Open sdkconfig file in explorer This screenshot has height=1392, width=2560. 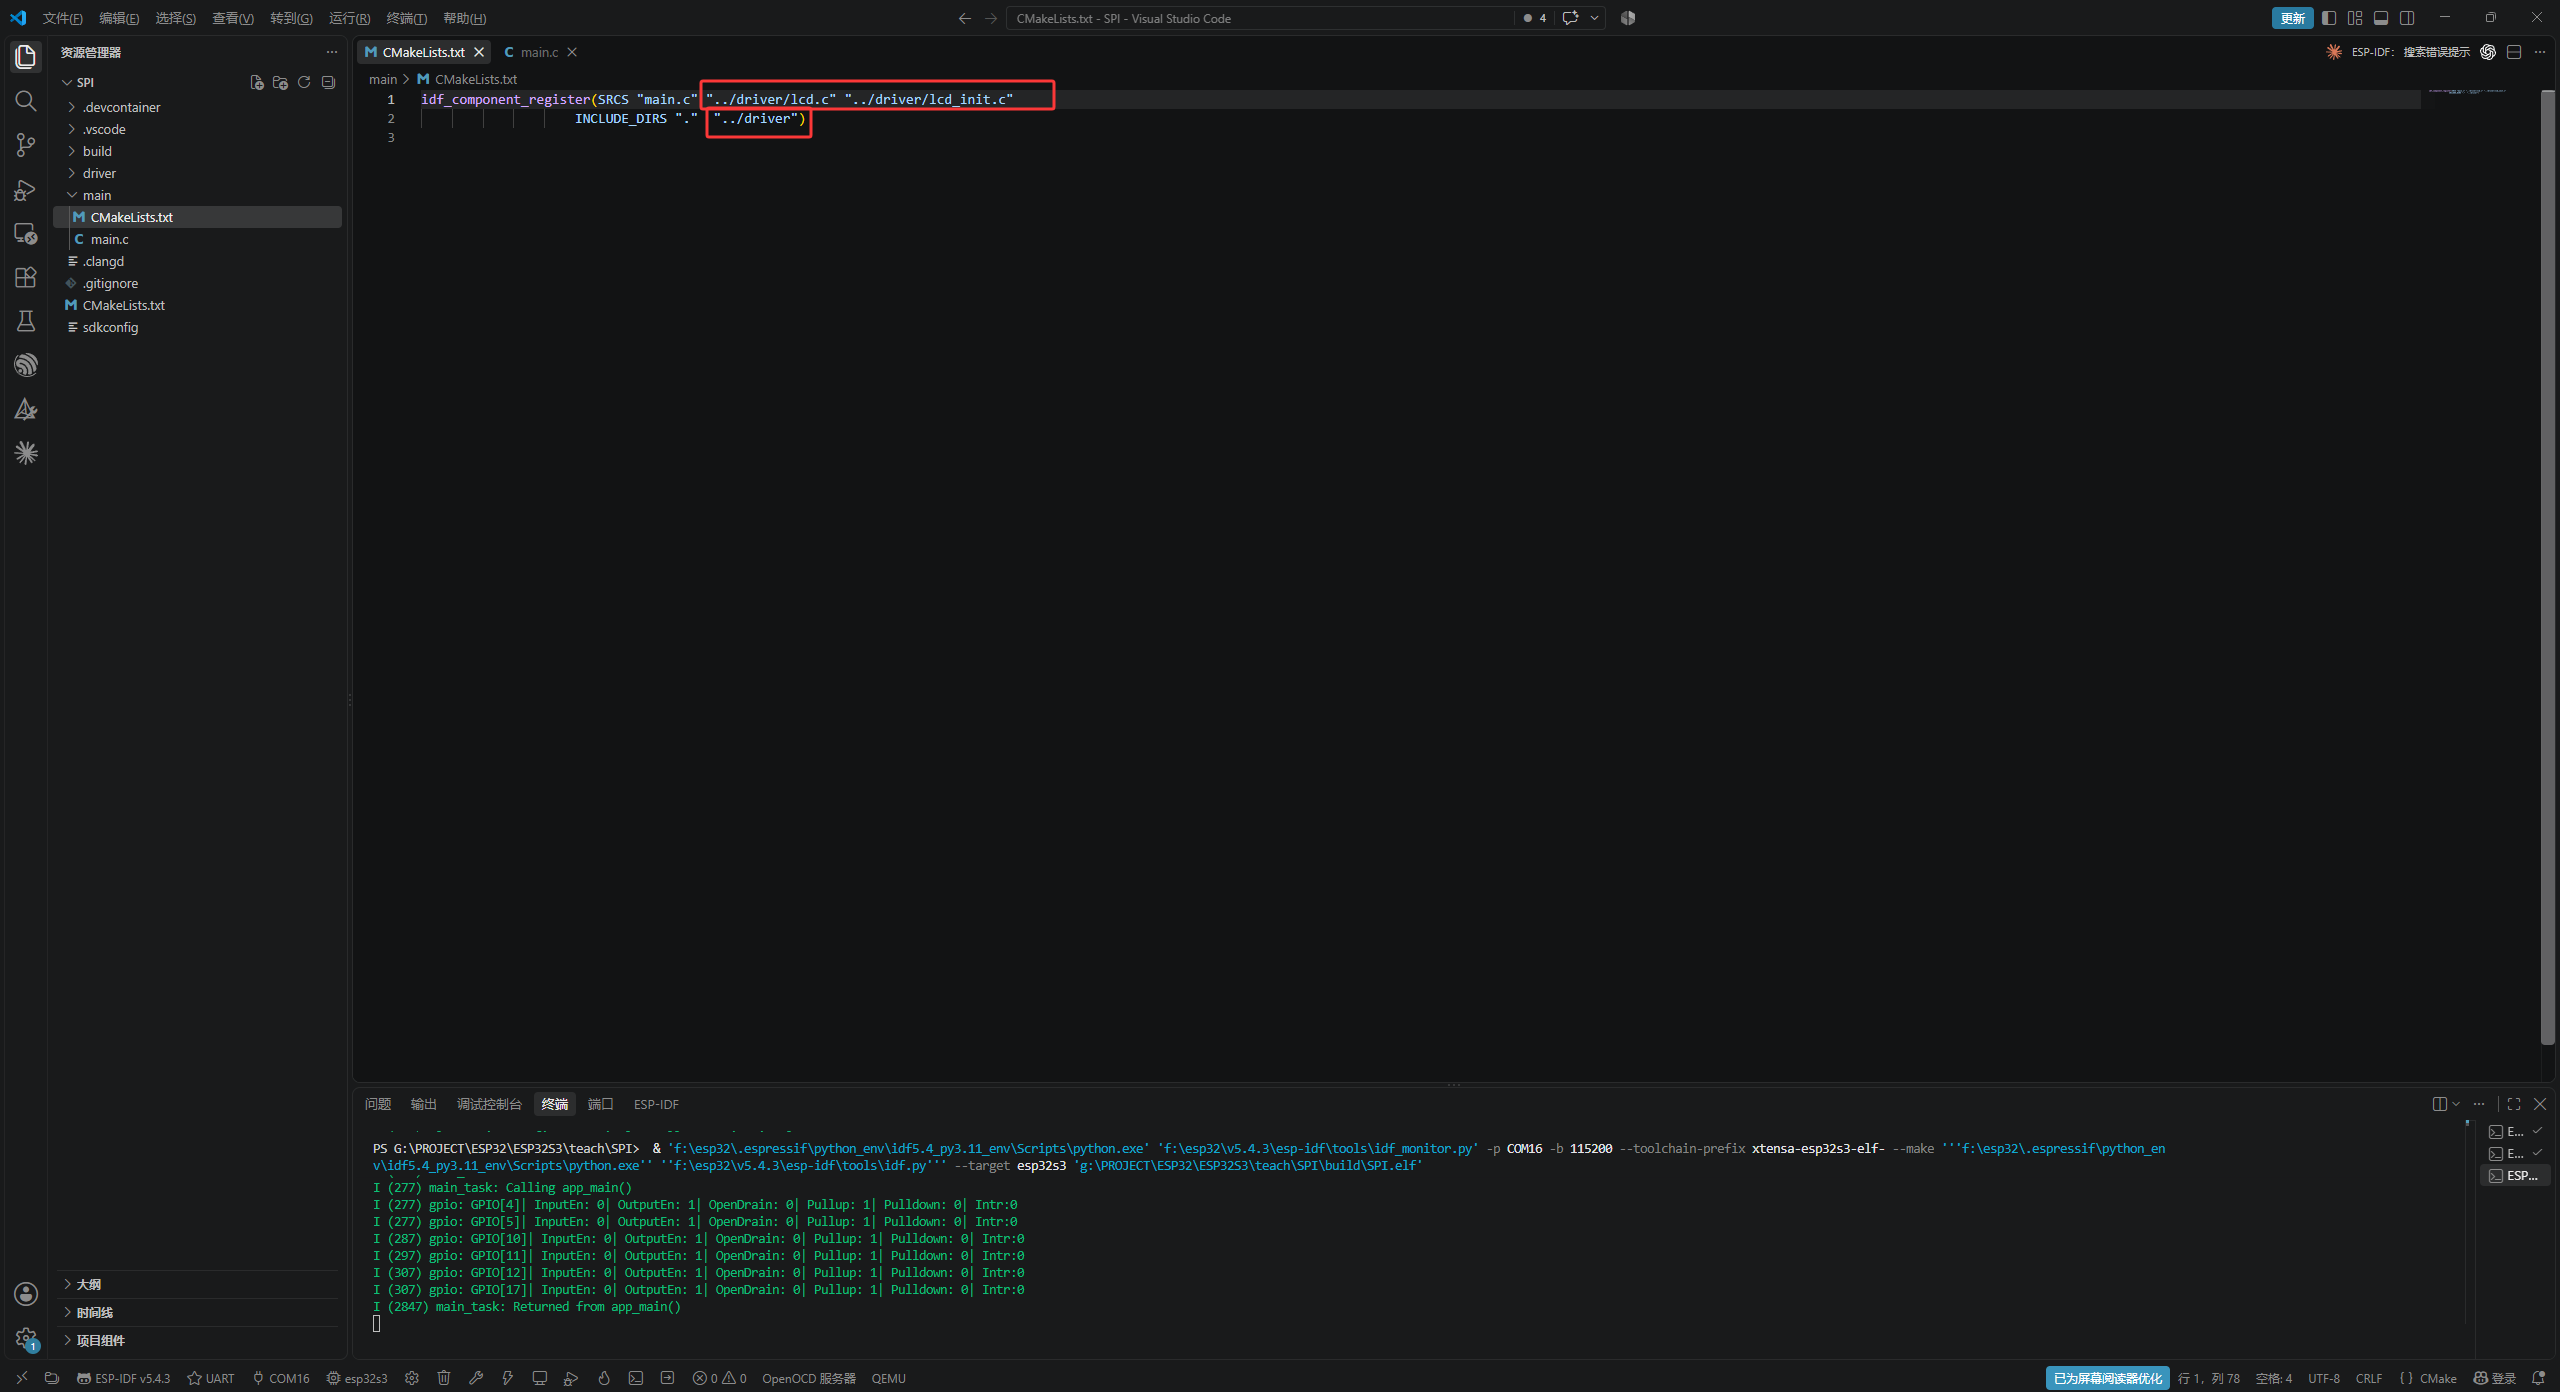200,327
